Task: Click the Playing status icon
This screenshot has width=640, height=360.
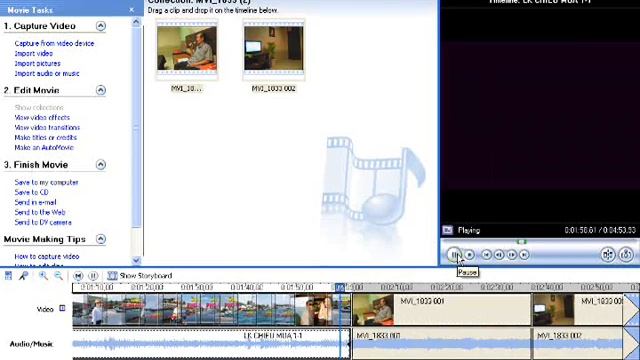Action: 448,230
